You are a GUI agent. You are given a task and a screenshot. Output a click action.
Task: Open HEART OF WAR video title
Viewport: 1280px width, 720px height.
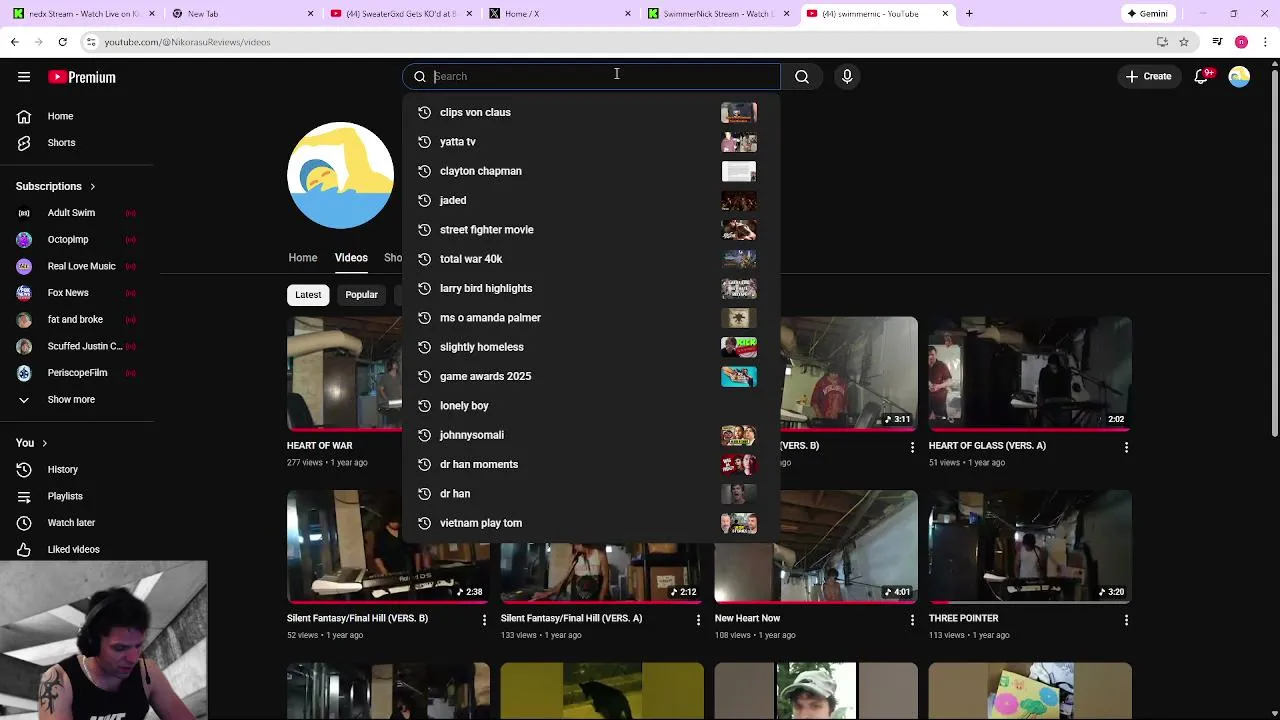tap(320, 445)
